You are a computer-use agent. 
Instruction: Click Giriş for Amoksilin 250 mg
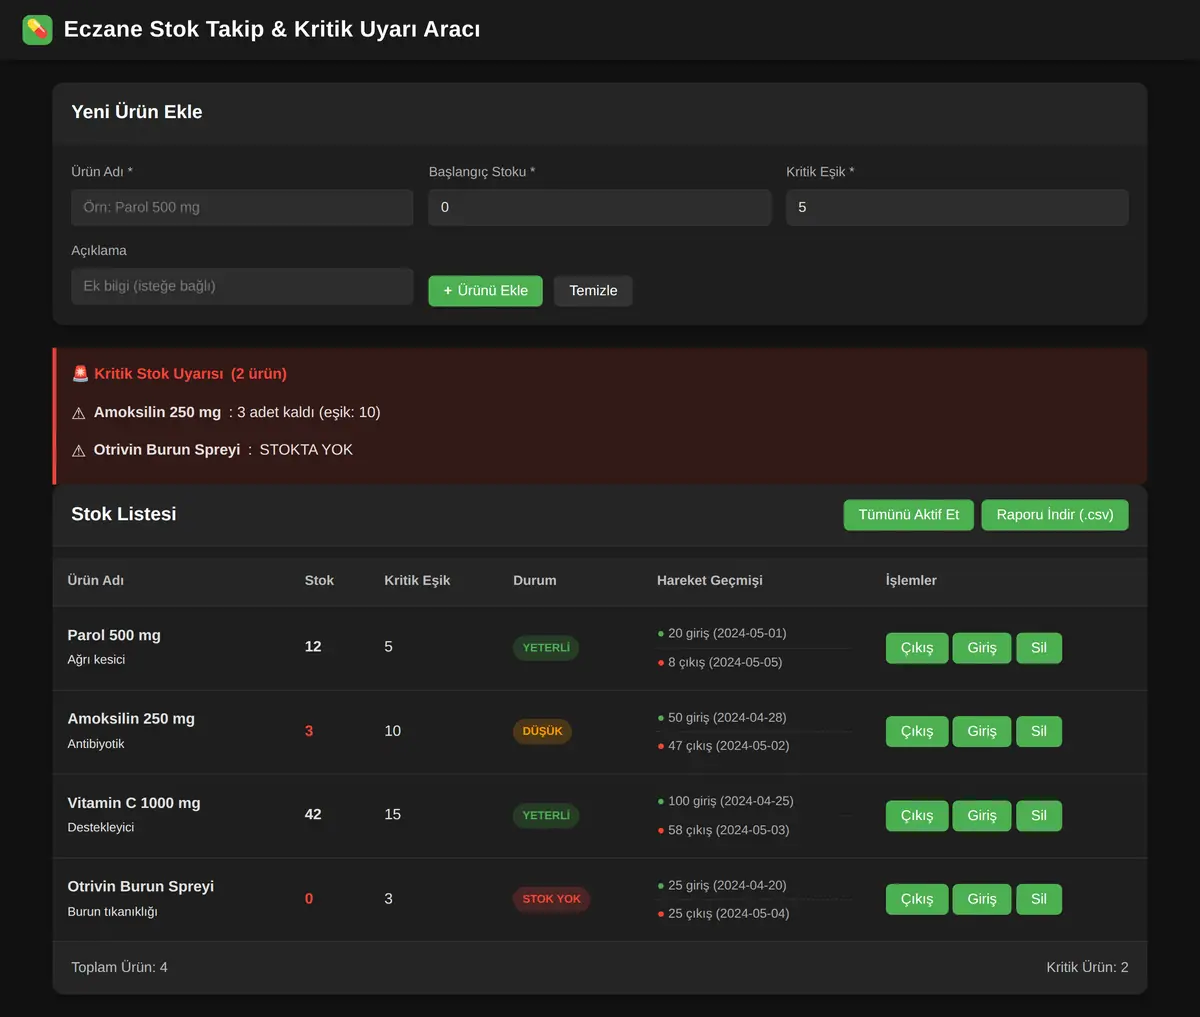tap(982, 731)
